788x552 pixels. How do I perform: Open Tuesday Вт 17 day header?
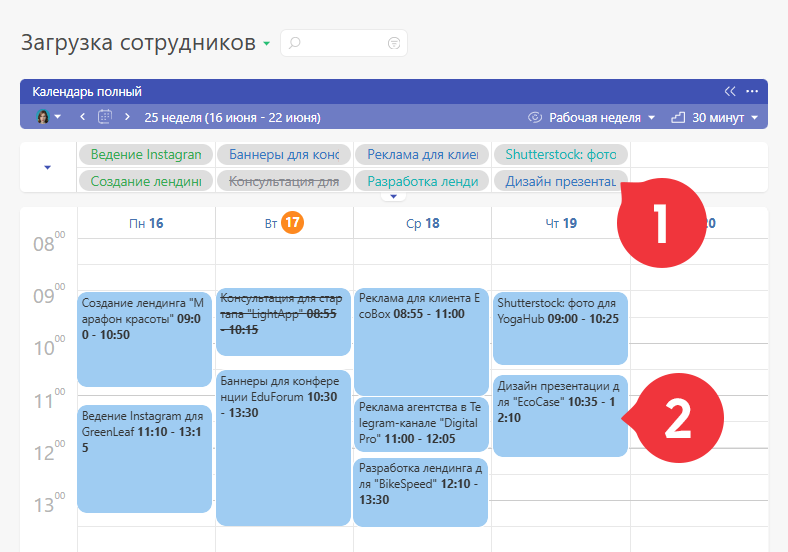pos(284,223)
